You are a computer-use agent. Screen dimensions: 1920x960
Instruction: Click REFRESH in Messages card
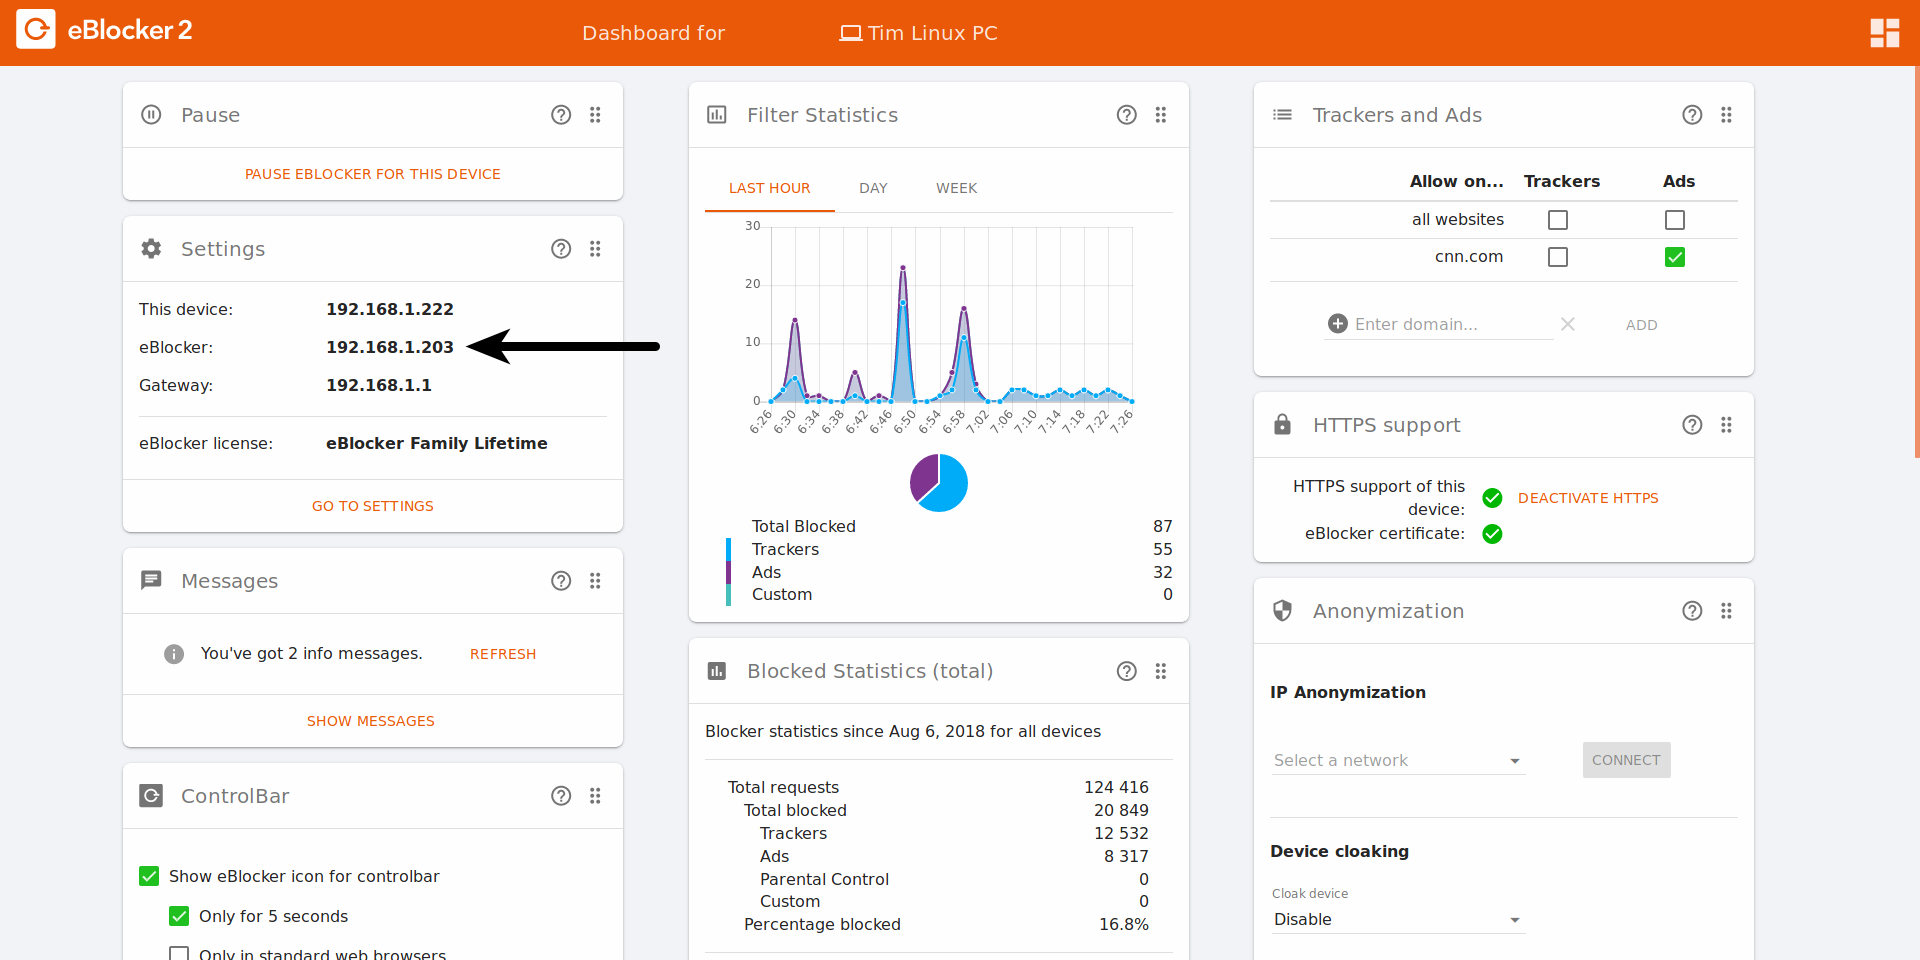coord(503,654)
